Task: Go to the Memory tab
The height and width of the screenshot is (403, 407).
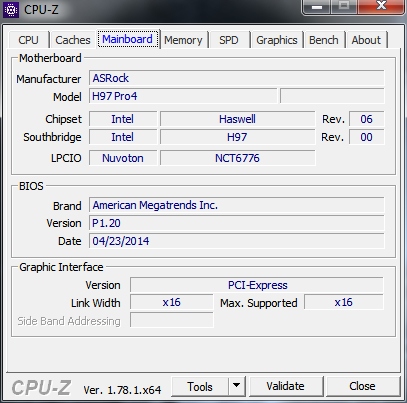Action: [x=183, y=40]
